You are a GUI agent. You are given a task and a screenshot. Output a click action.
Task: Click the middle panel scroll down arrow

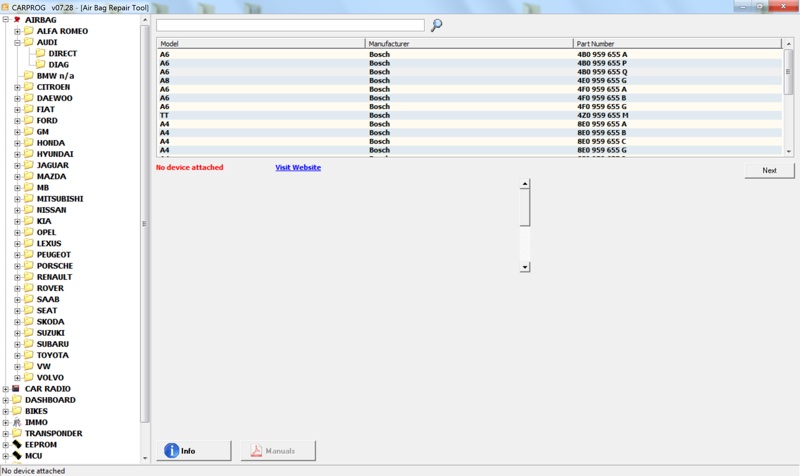525,267
